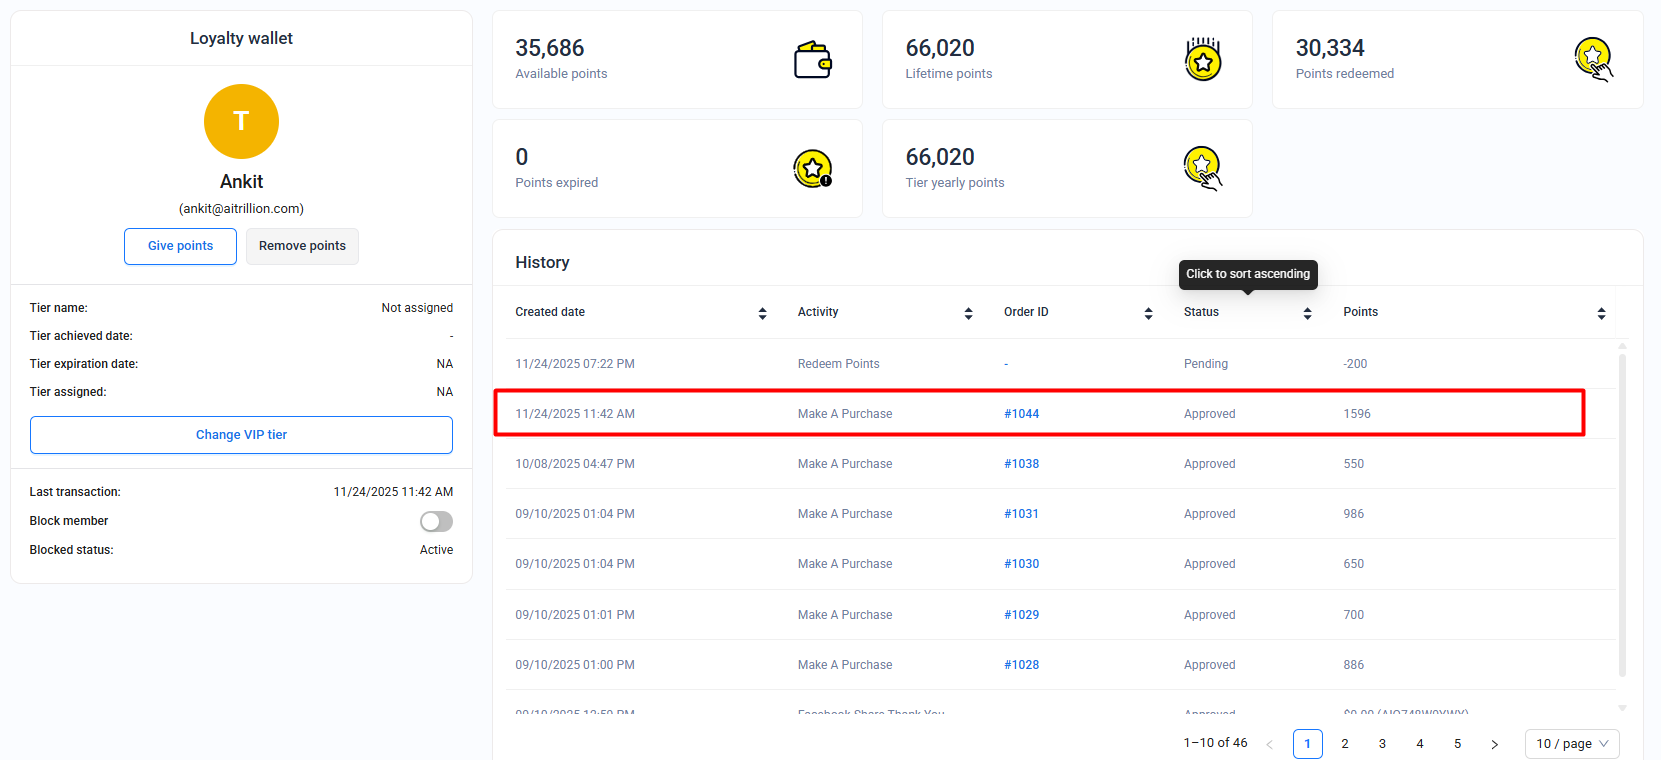This screenshot has height=760, width=1661.
Task: Go to the next history page arrow
Action: coord(1494,744)
